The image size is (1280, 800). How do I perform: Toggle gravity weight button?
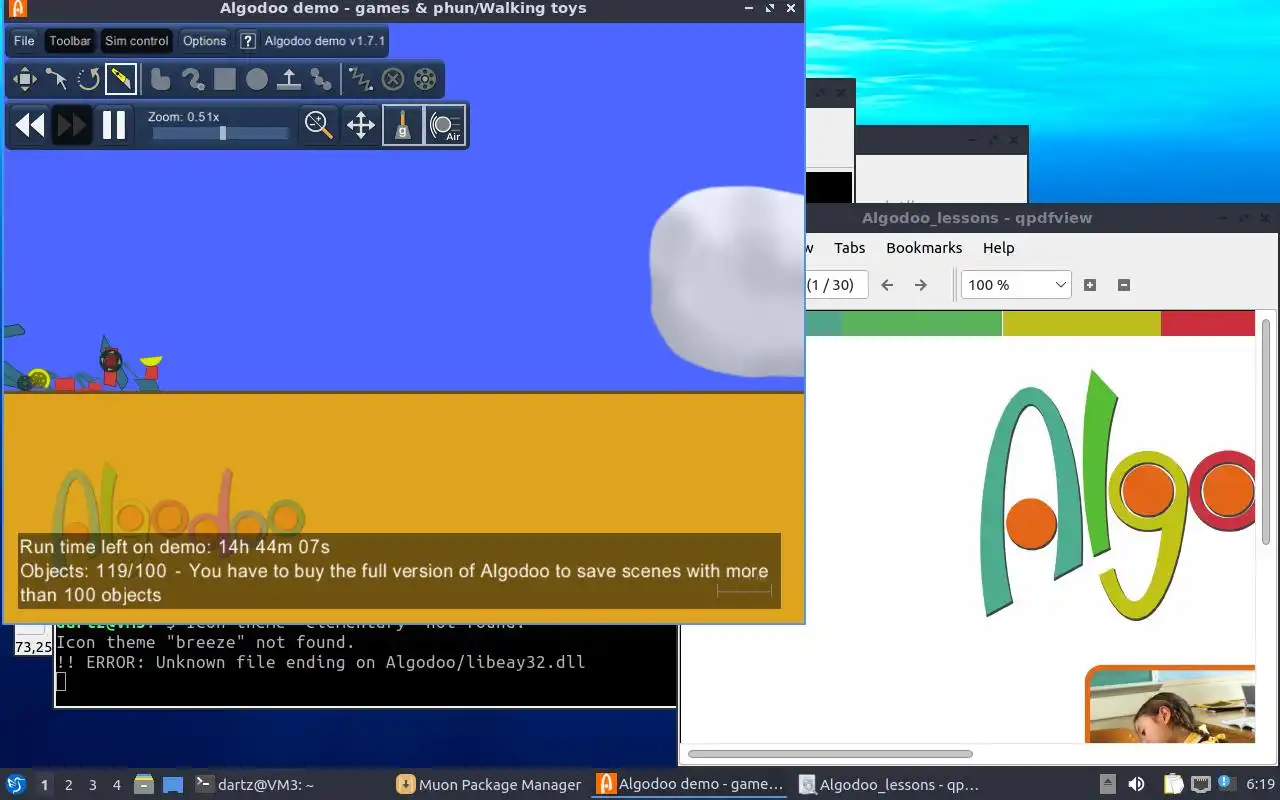pos(403,125)
